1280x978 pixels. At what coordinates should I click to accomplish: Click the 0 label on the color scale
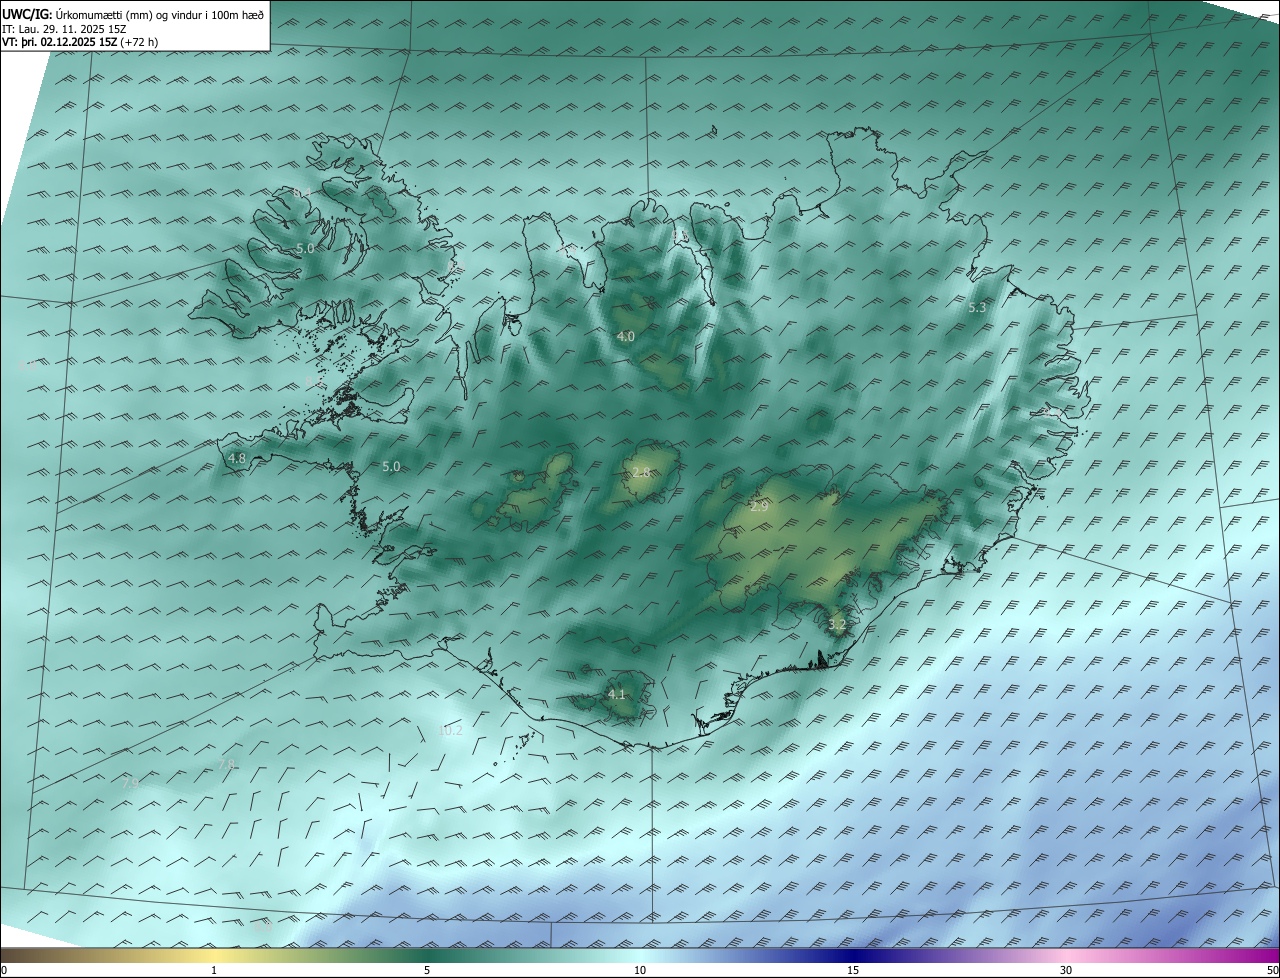coord(4,970)
